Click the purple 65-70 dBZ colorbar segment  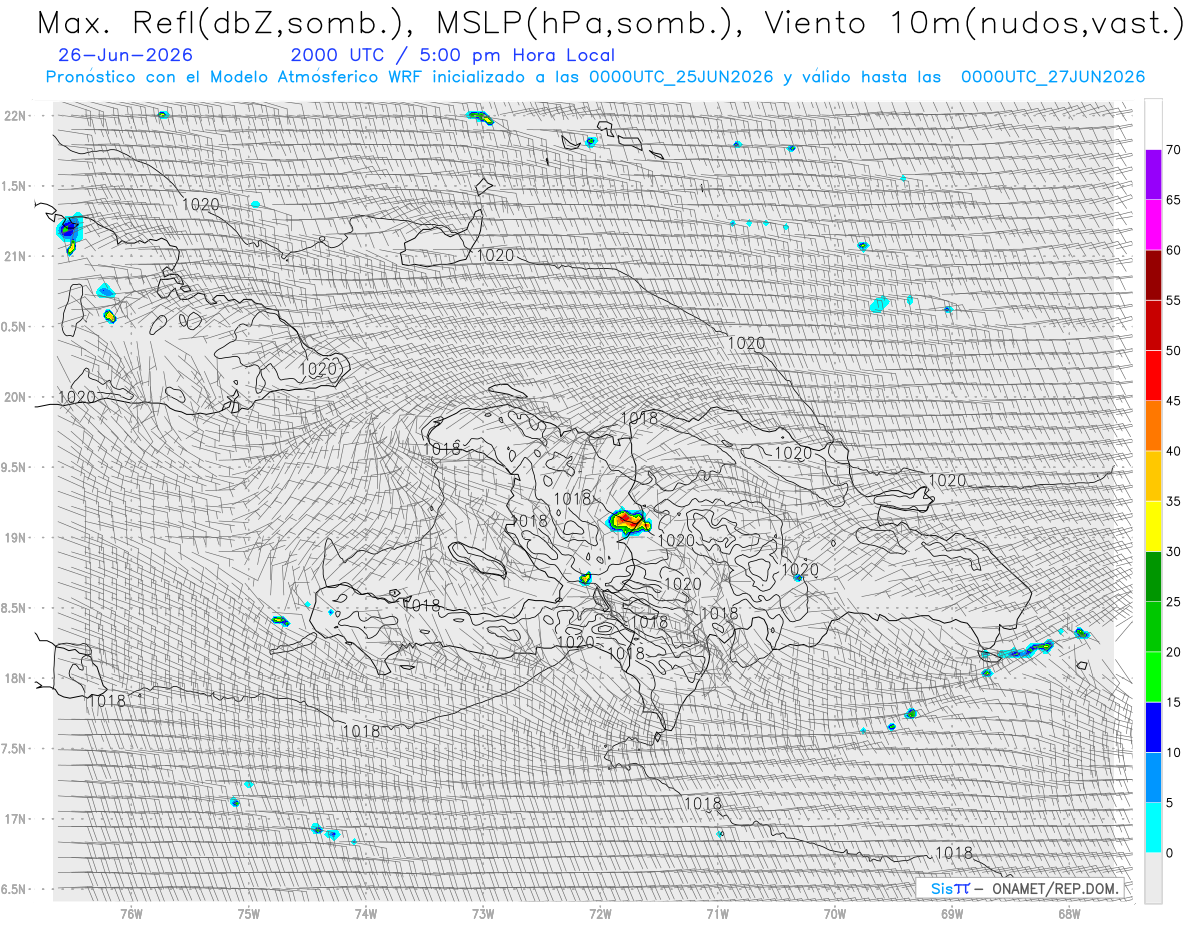[x=1153, y=175]
